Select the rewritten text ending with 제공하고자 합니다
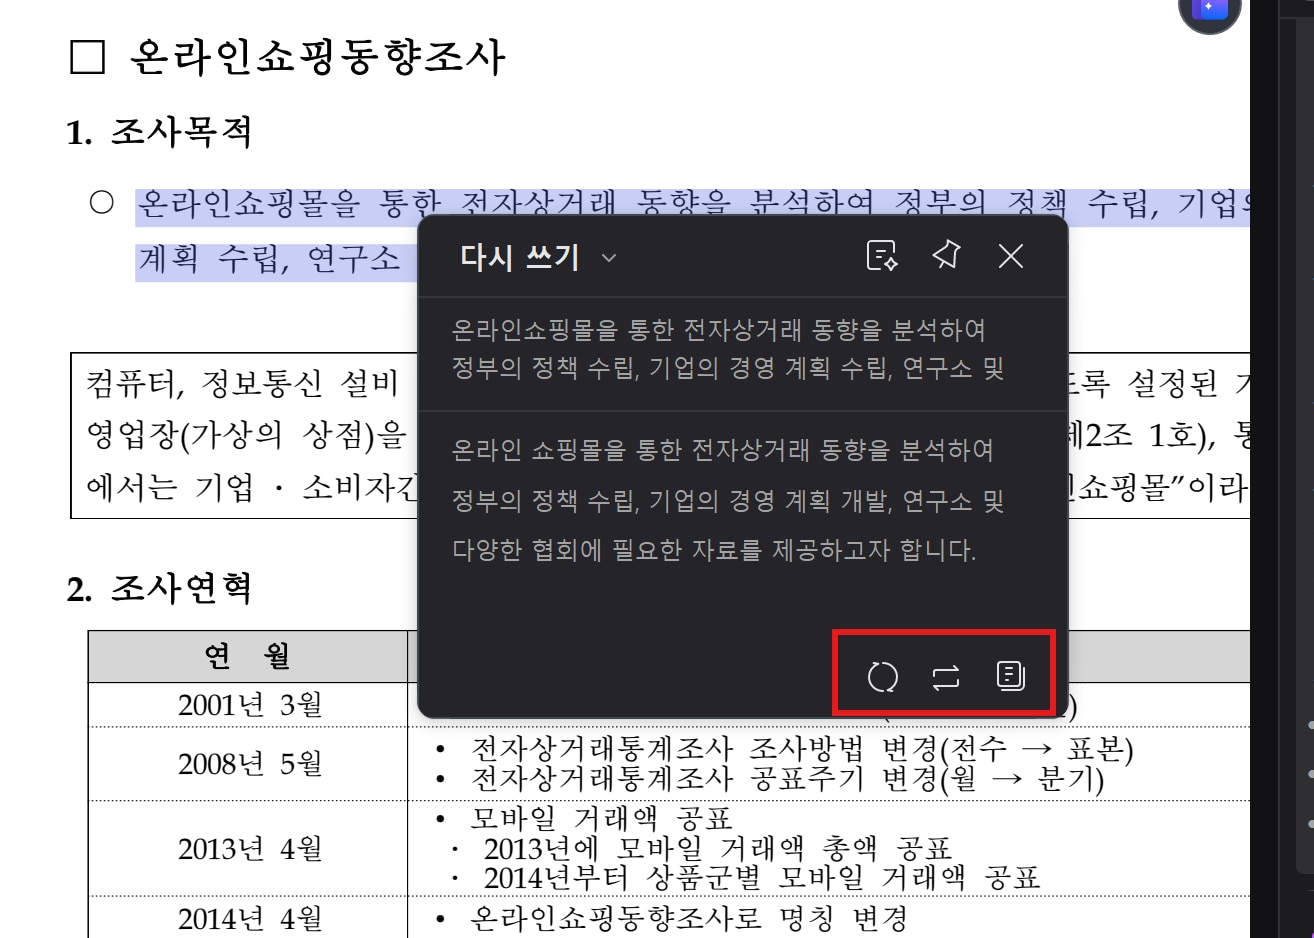The image size is (1314, 938). pos(722,500)
